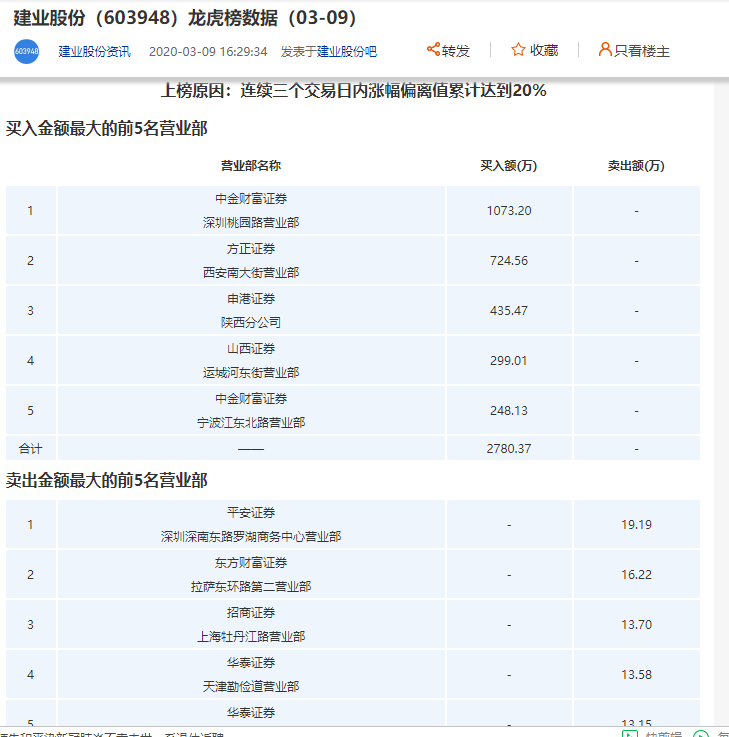Select sell amount 16.22
Image resolution: width=729 pixels, height=737 pixels.
pyautogui.click(x=636, y=575)
